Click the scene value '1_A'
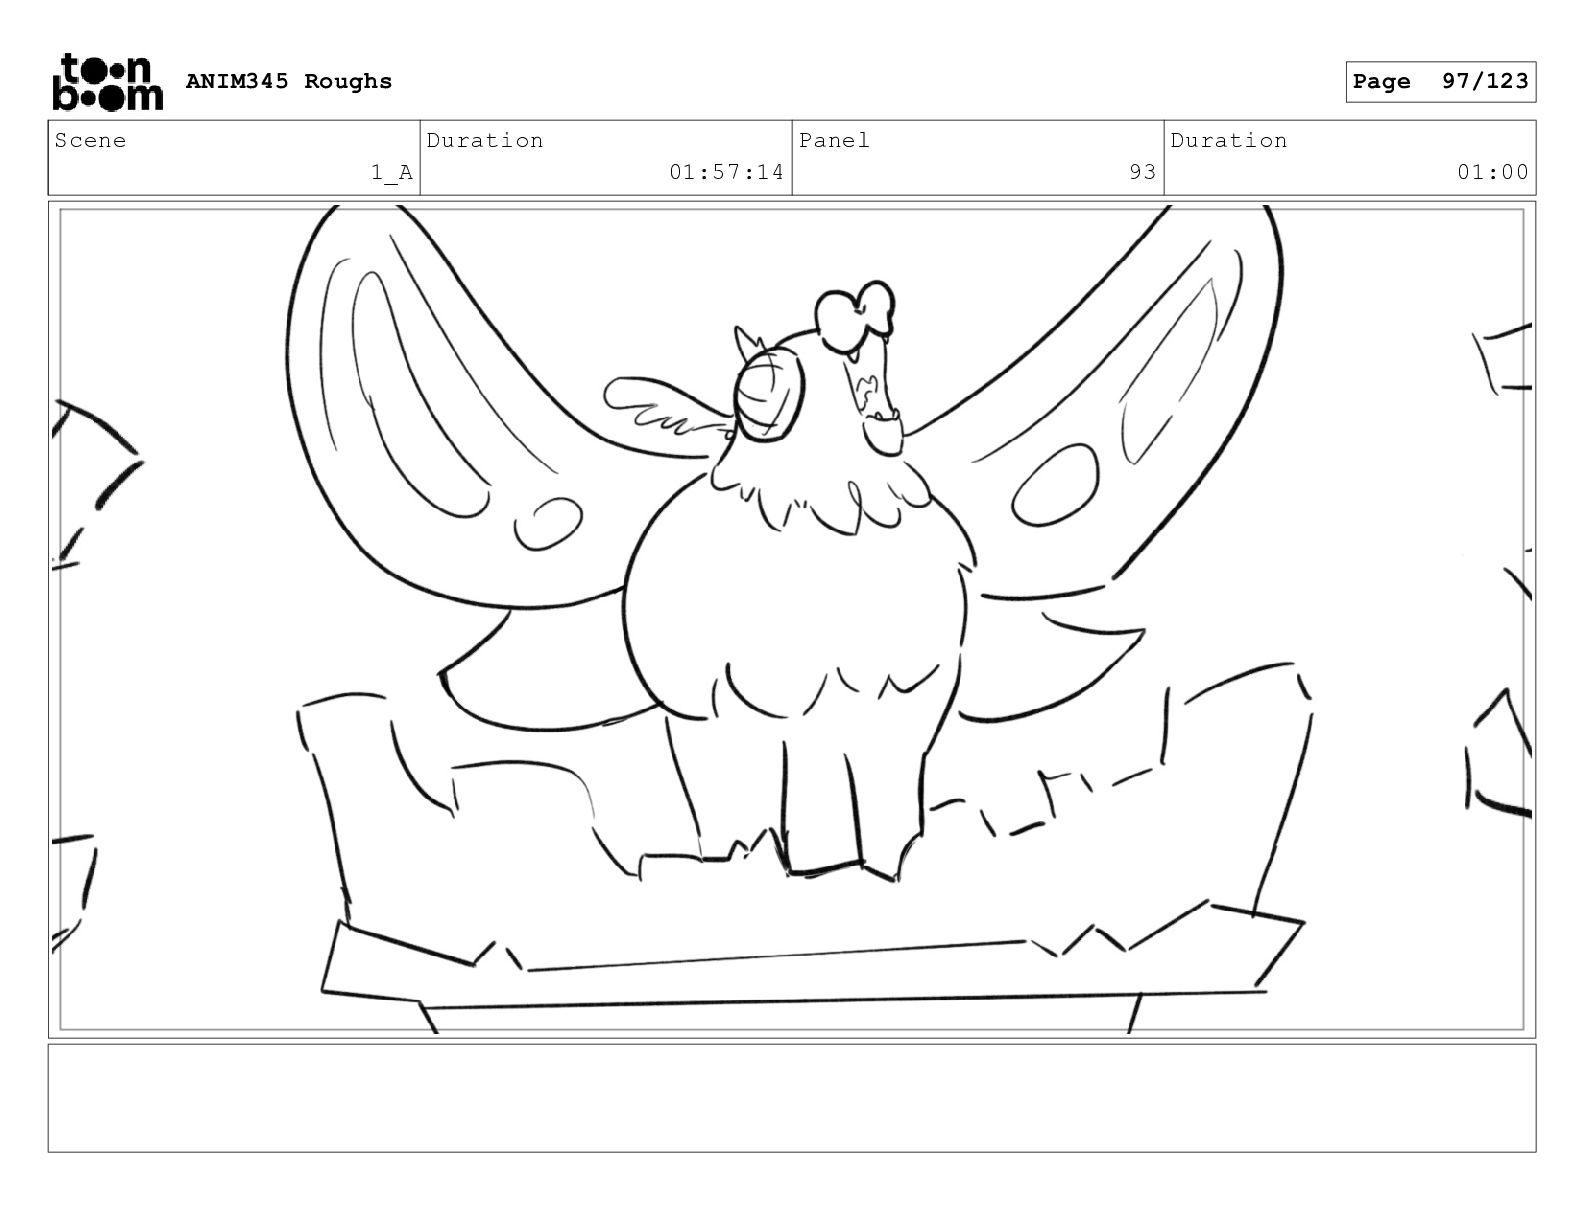This screenshot has width=1584, height=1224. click(x=392, y=173)
